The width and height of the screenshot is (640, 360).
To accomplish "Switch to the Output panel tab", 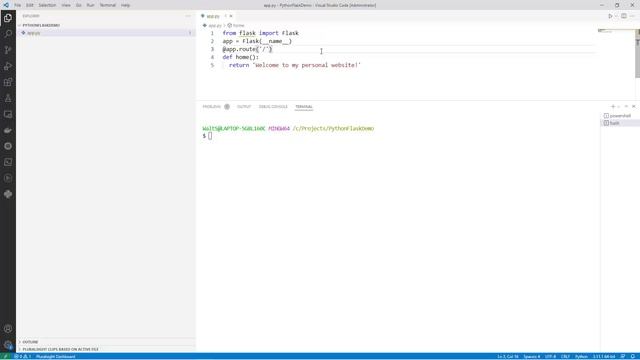I will pos(244,107).
